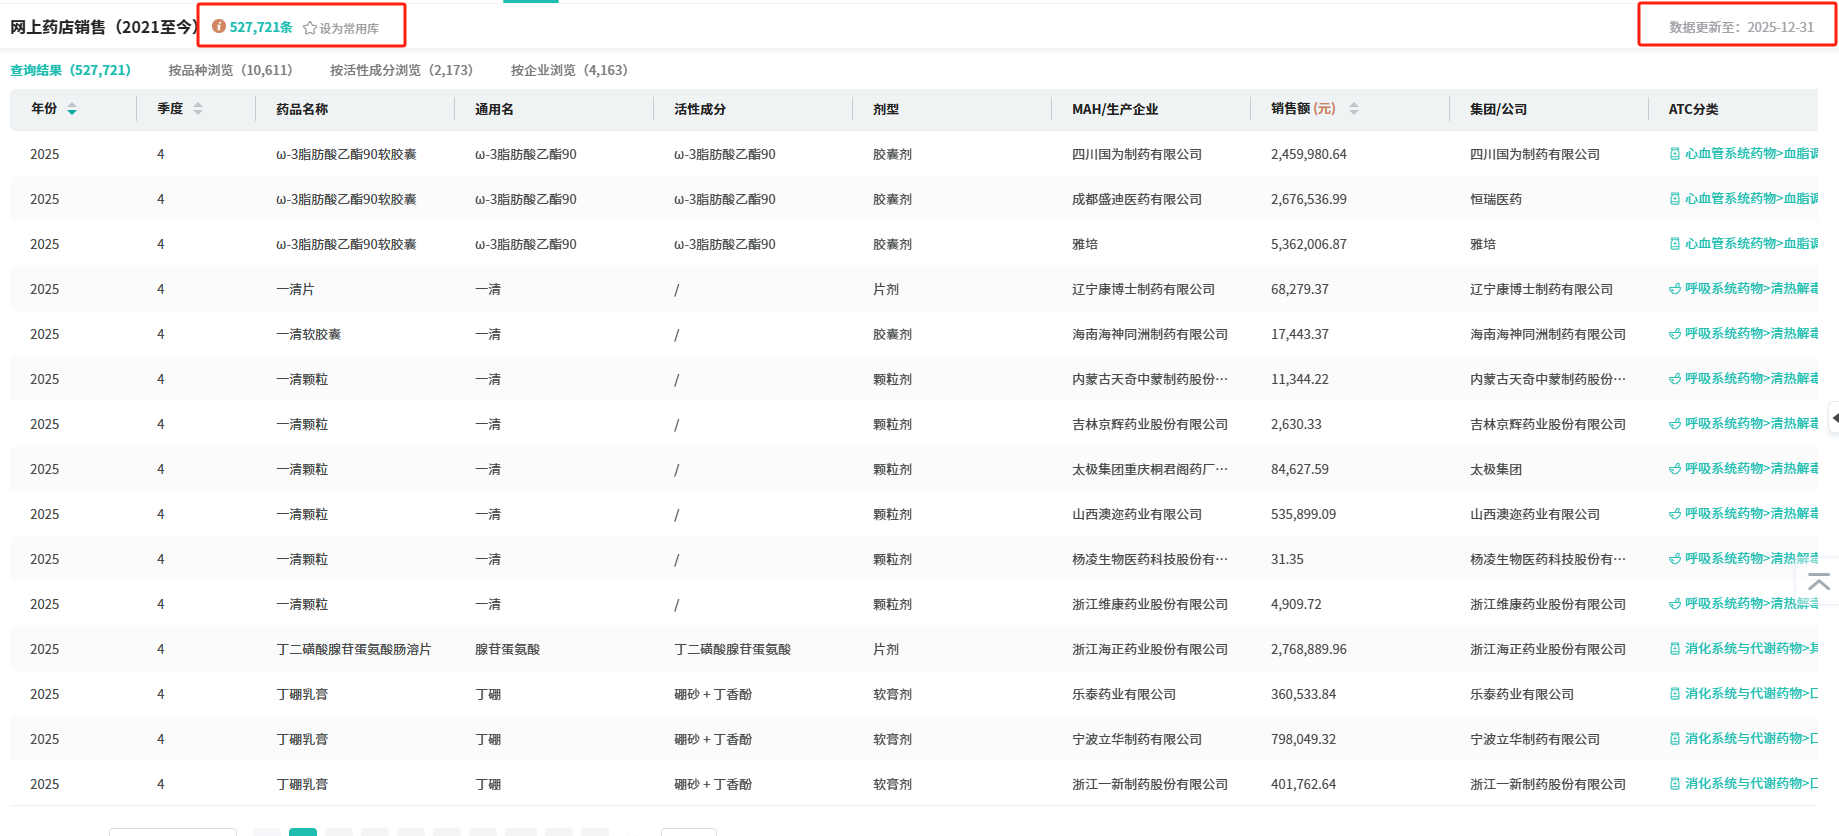This screenshot has height=836, width=1839.
Task: Click the highlighted current page button in pagination
Action: [302, 831]
